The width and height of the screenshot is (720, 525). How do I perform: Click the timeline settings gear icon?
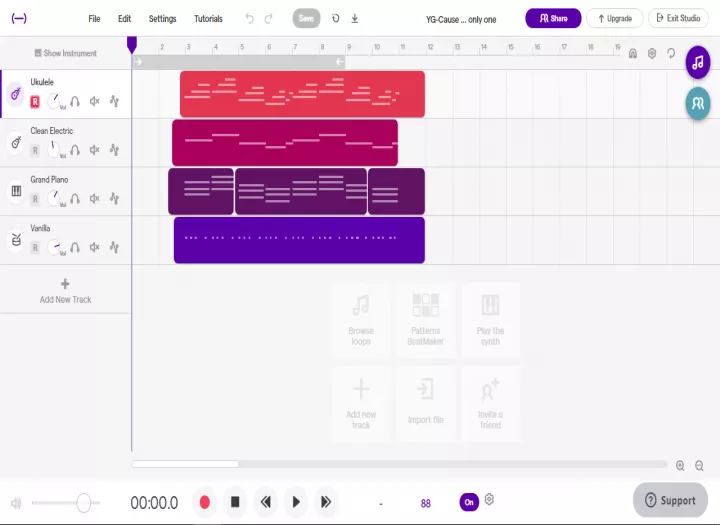tap(652, 53)
